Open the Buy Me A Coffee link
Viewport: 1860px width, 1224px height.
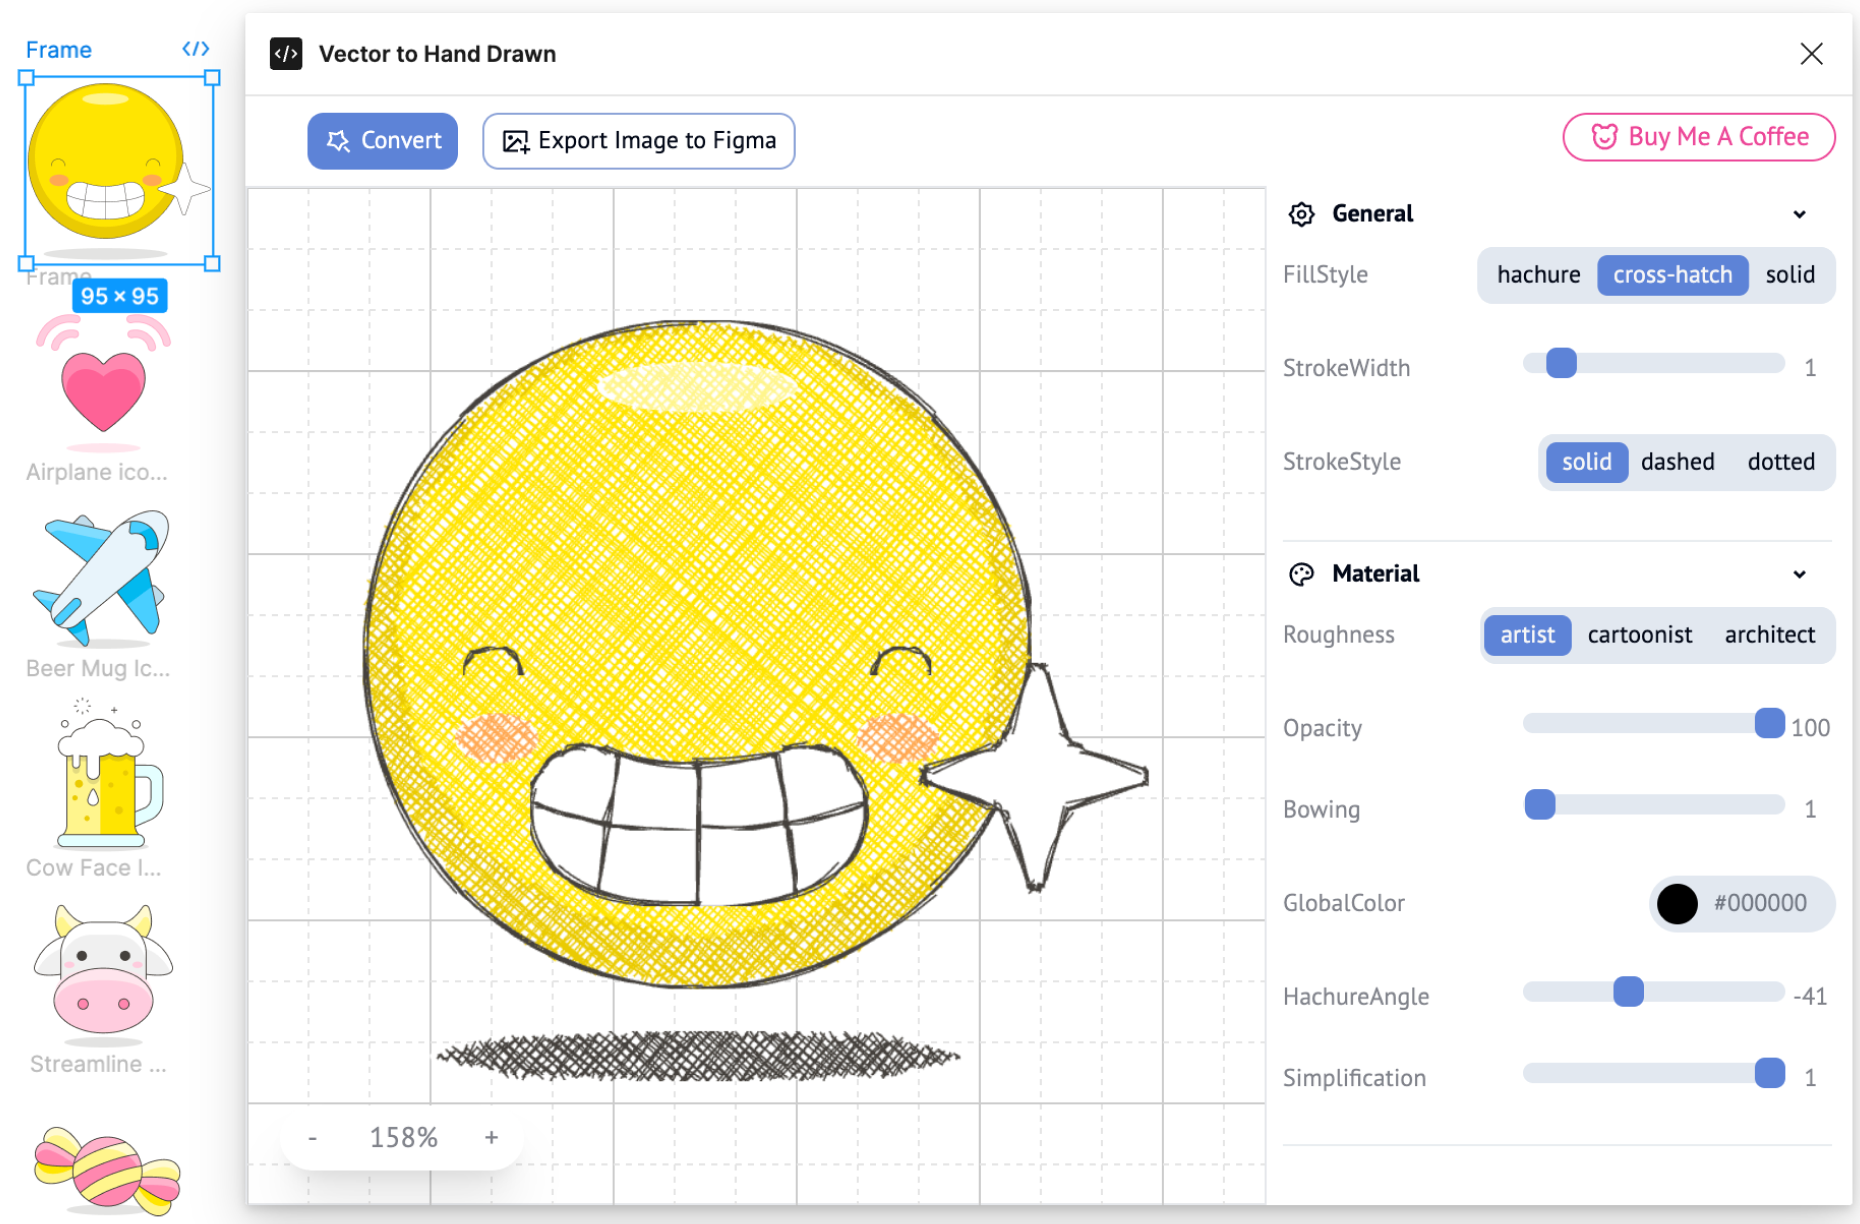coord(1699,137)
